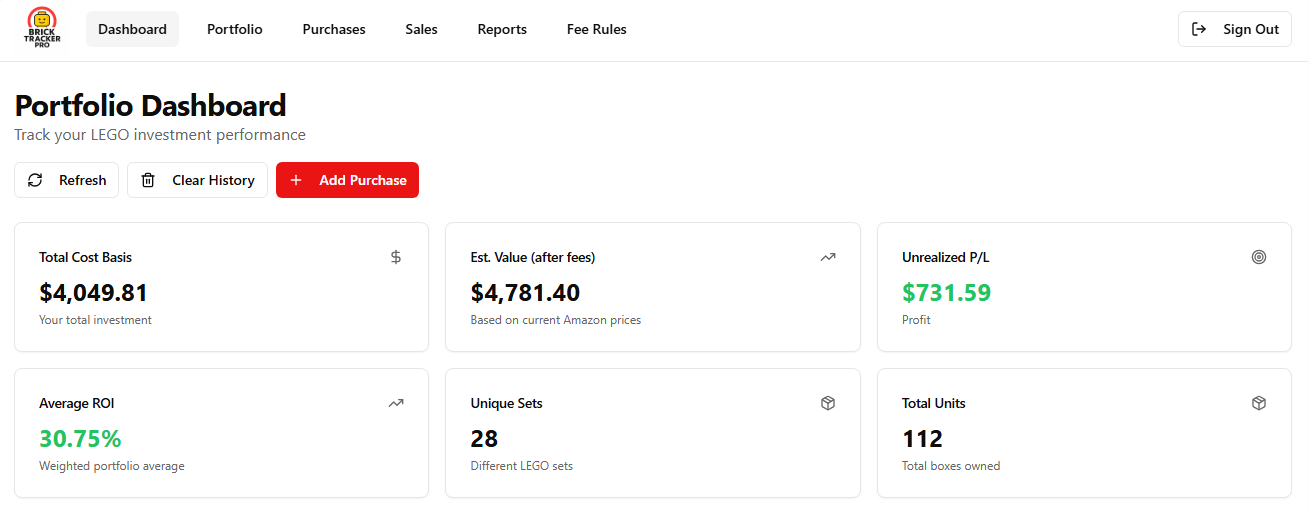Image resolution: width=1309 pixels, height=512 pixels.
Task: Click the $731.59 profit value
Action: click(946, 293)
